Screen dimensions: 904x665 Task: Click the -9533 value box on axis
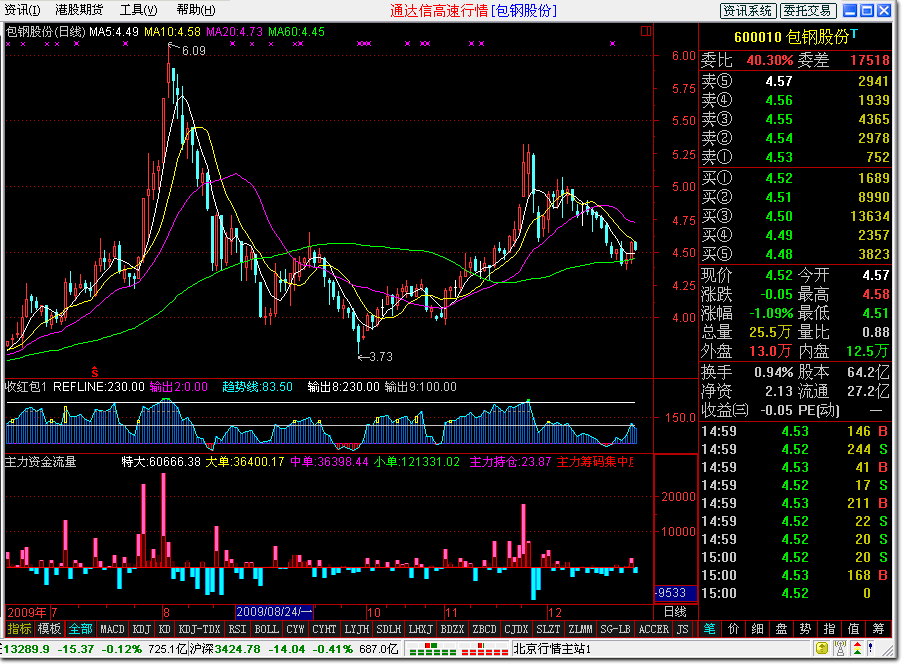pos(675,592)
